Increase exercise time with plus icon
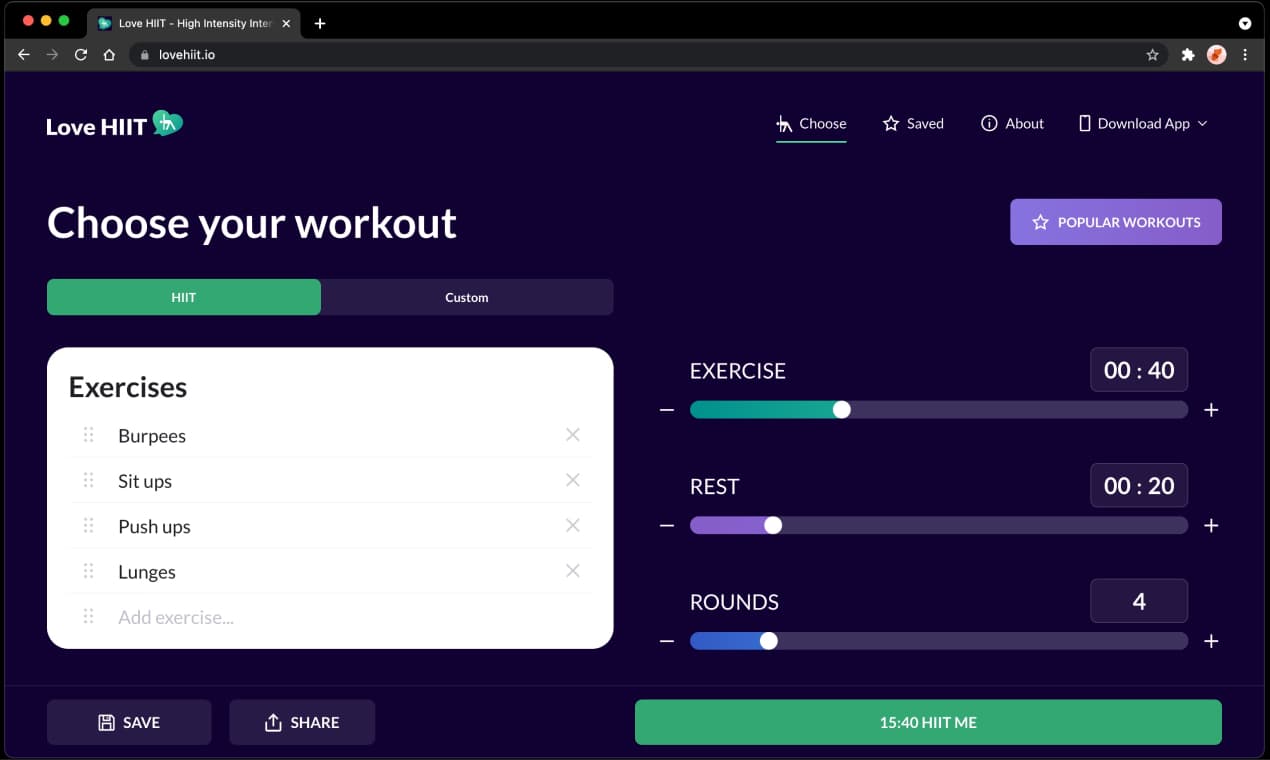 click(1211, 410)
